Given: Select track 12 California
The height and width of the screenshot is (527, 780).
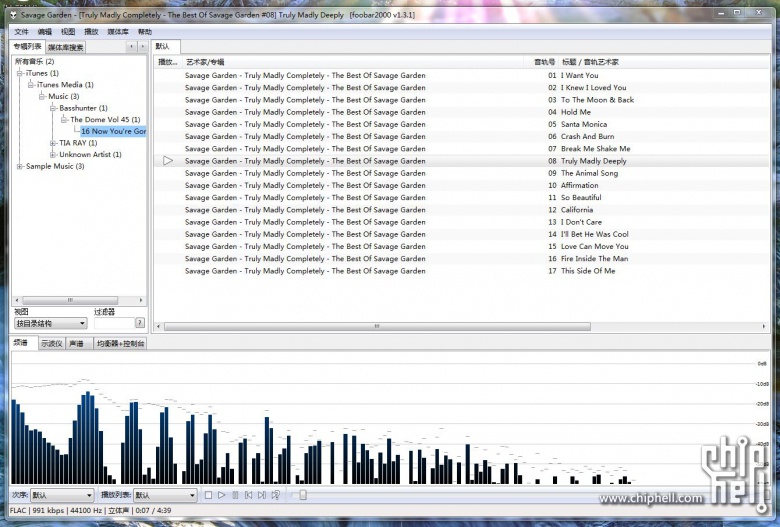Looking at the screenshot, I should coord(461,210).
